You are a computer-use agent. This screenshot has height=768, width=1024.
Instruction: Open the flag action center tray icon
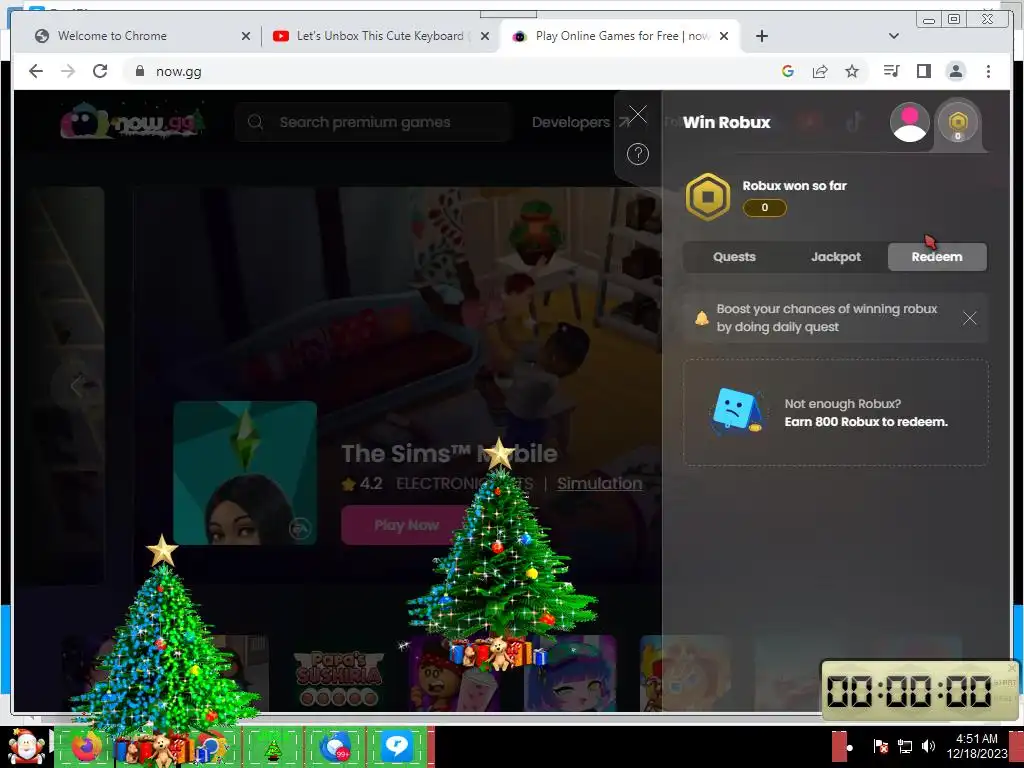click(880, 746)
